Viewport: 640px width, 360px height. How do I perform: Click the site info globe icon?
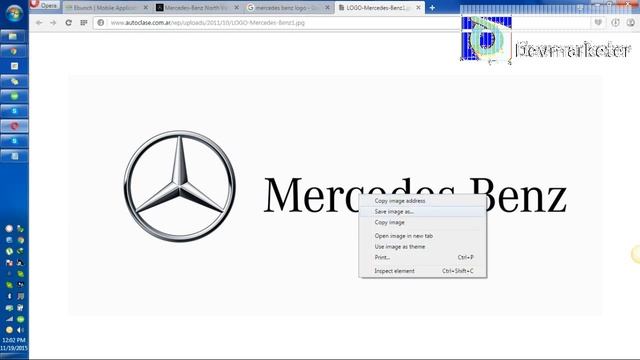click(101, 23)
